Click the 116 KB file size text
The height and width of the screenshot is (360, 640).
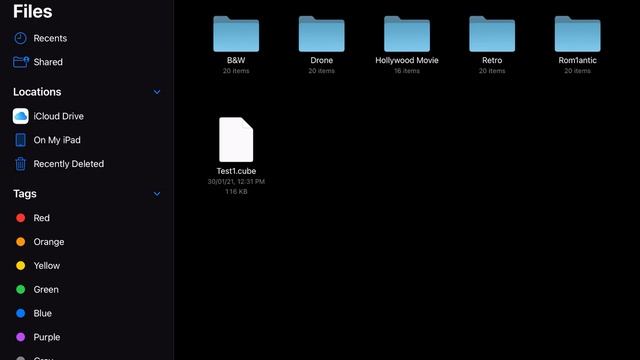coord(236,191)
